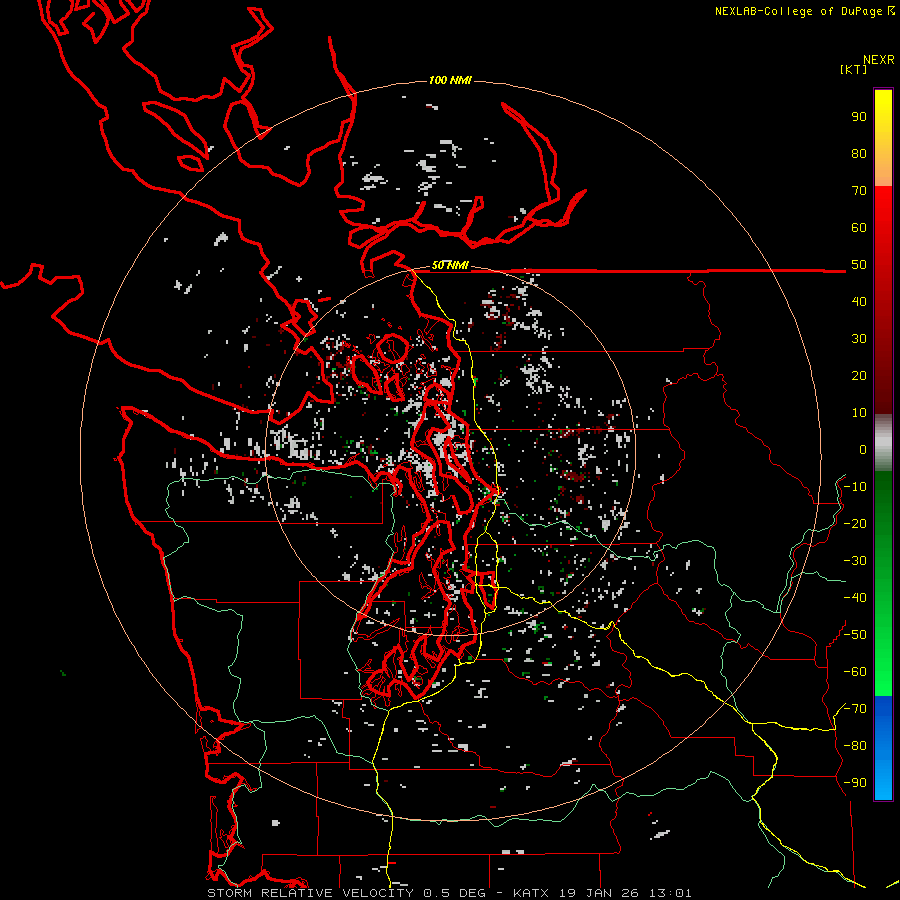Click the -20 value on the velocity scale
Screen dimensions: 900x900
coord(855,524)
